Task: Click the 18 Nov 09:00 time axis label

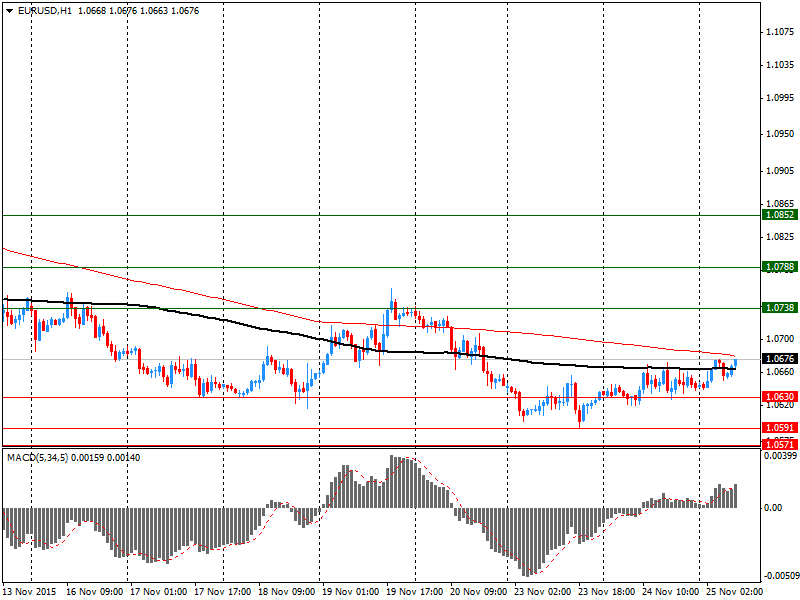Action: (287, 592)
